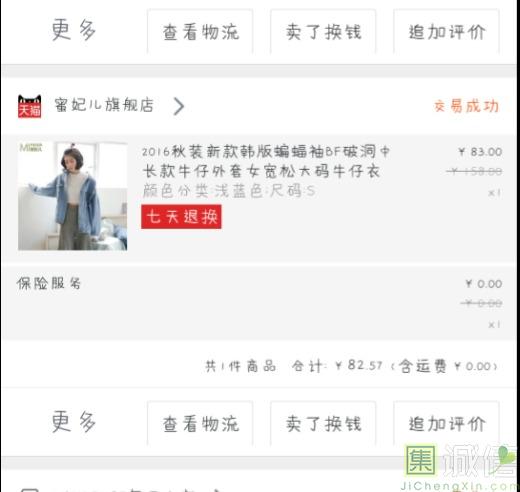520x492 pixels.
Task: Open the bottom 更多 options
Action: [74, 422]
